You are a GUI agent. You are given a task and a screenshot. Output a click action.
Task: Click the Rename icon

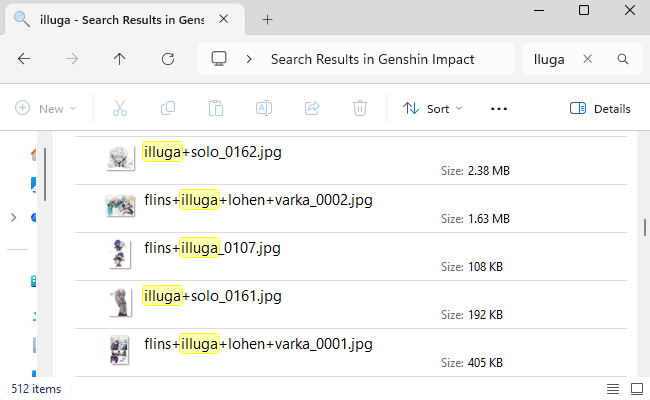point(264,108)
